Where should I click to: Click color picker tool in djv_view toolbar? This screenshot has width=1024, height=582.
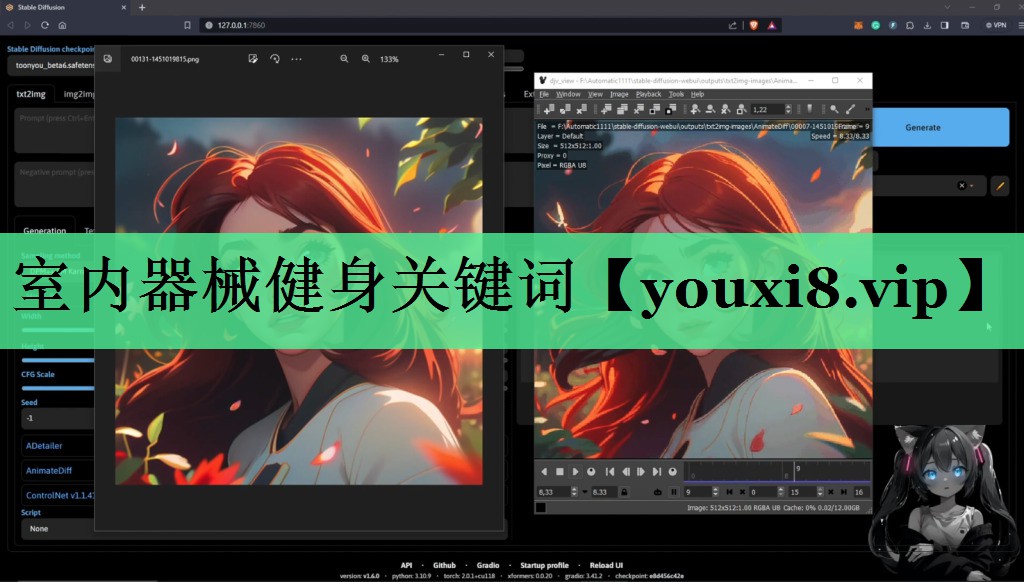pos(850,109)
